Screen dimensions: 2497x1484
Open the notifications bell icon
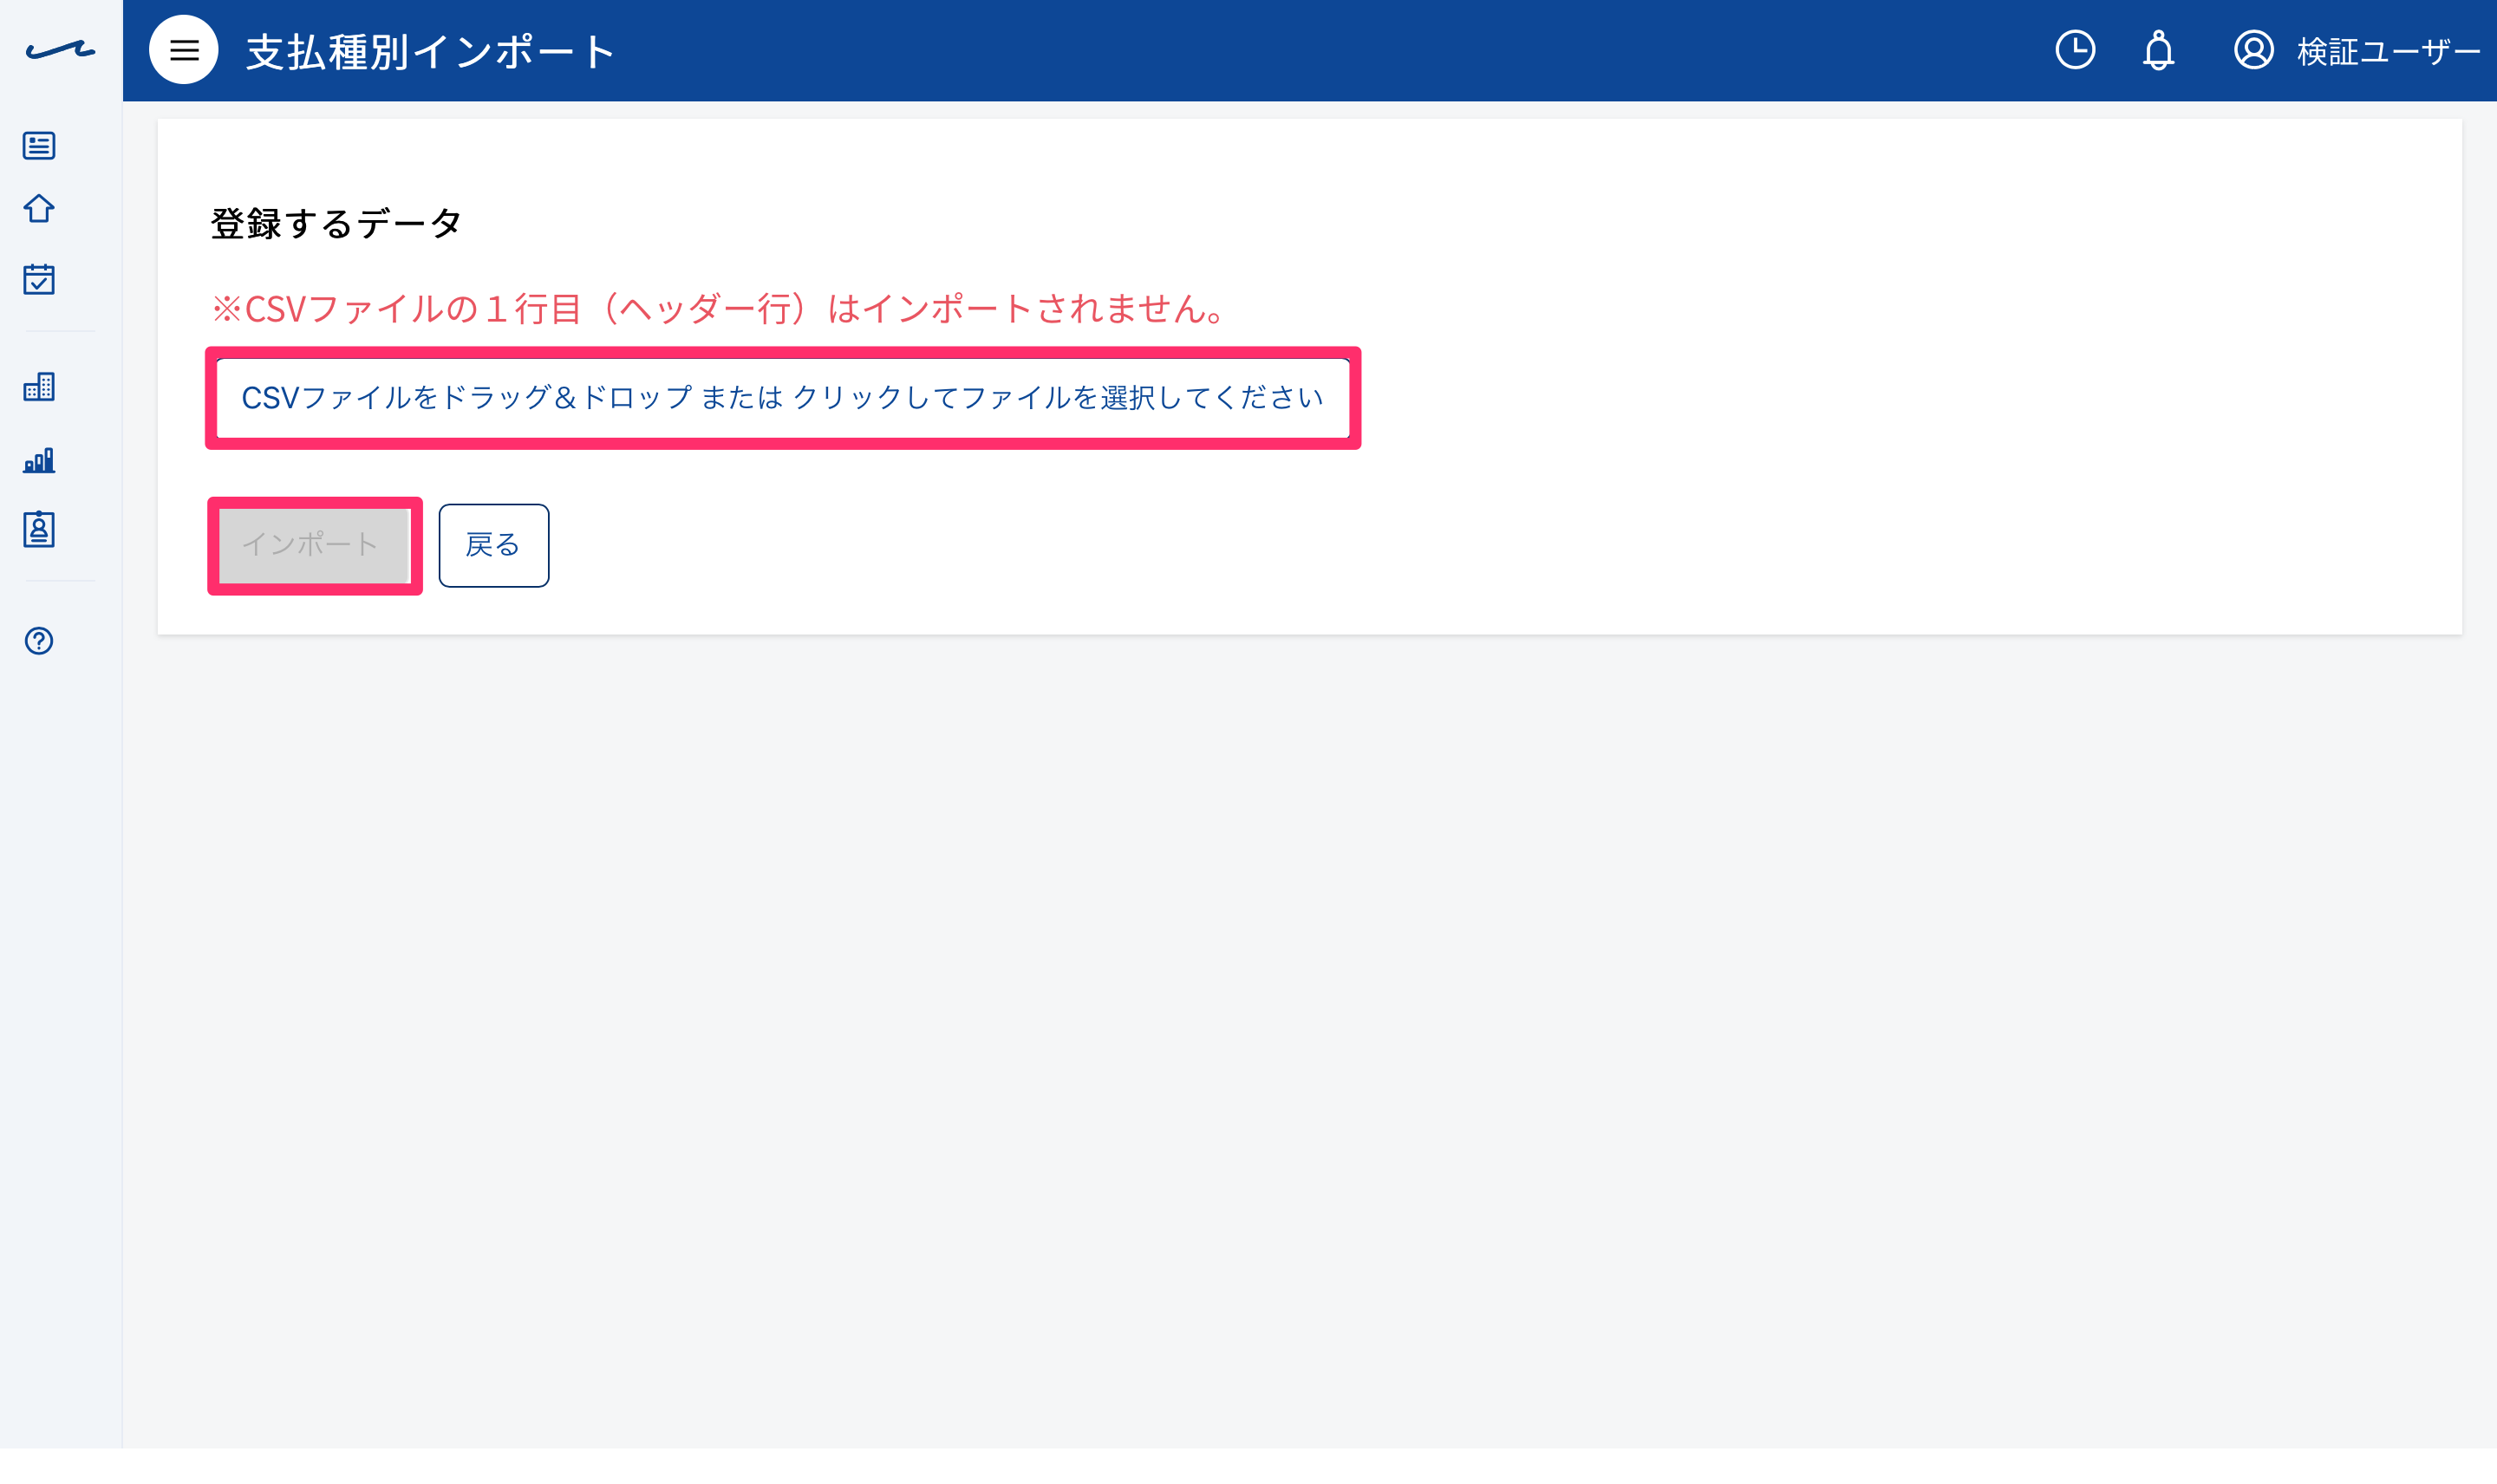pyautogui.click(x=2158, y=50)
